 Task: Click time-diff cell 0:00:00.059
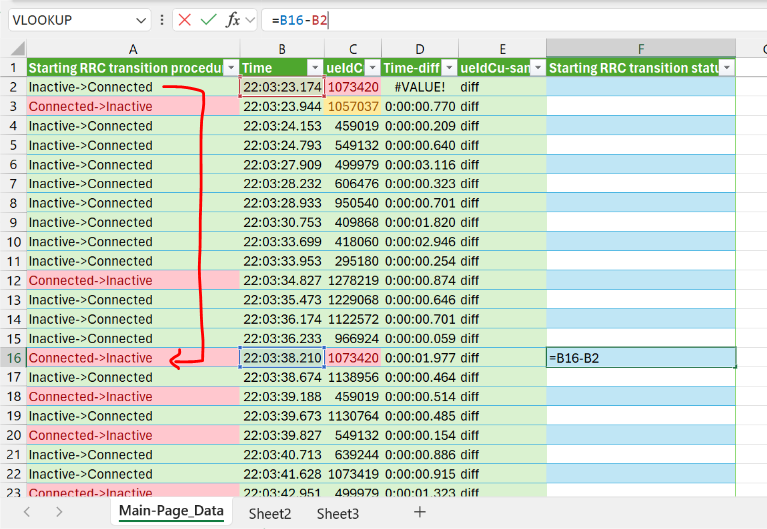pyautogui.click(x=420, y=338)
